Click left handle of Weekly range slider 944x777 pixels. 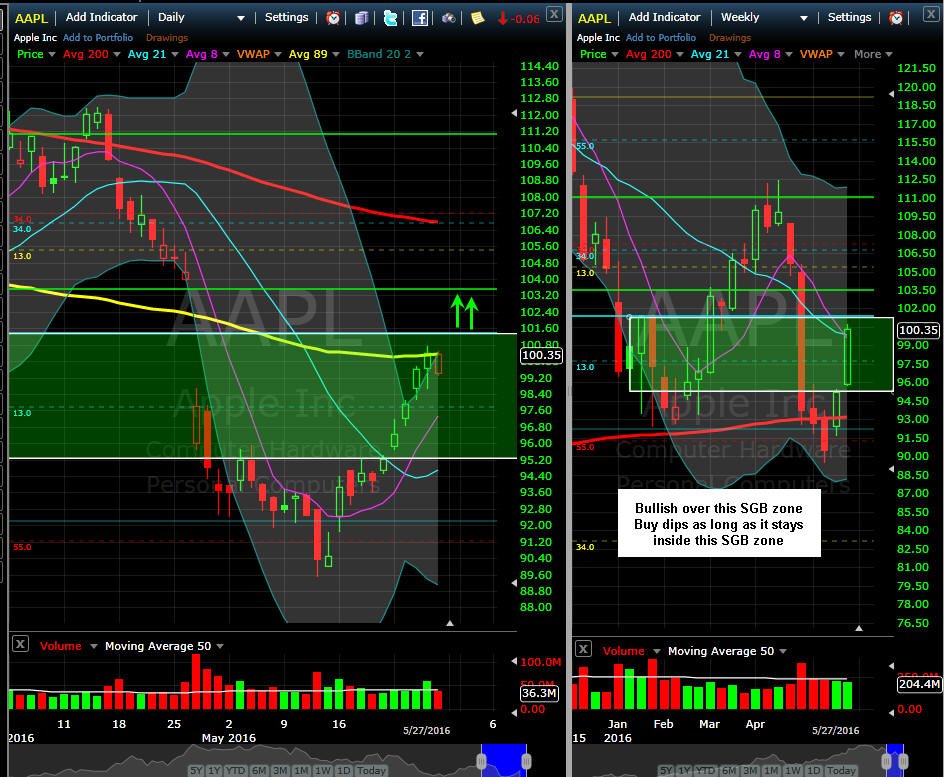point(887,761)
